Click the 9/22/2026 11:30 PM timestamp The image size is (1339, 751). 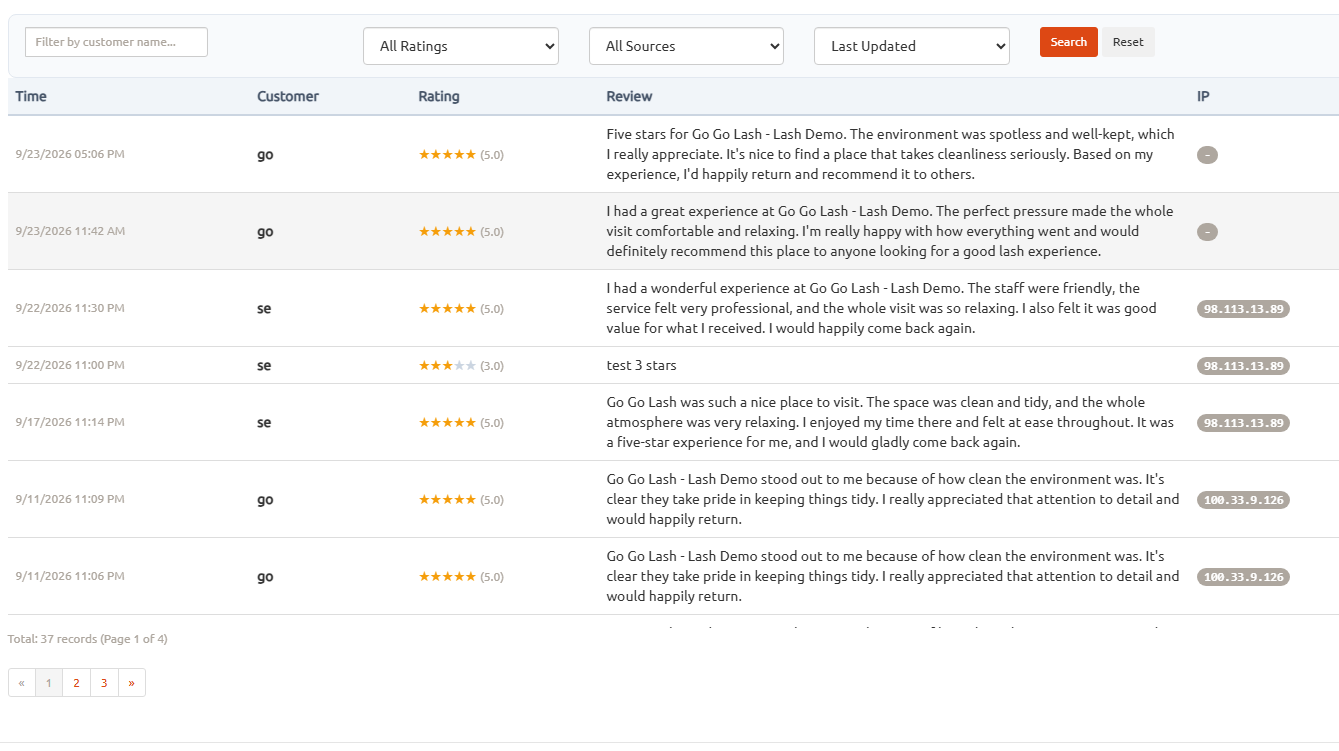[70, 308]
